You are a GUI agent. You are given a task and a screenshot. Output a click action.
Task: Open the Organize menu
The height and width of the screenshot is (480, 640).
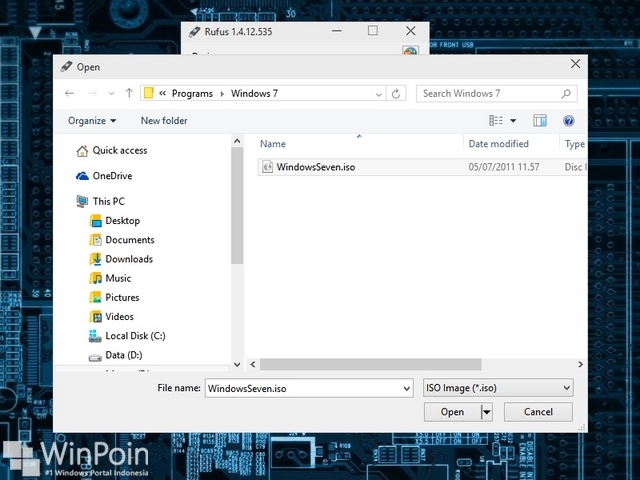tap(92, 121)
